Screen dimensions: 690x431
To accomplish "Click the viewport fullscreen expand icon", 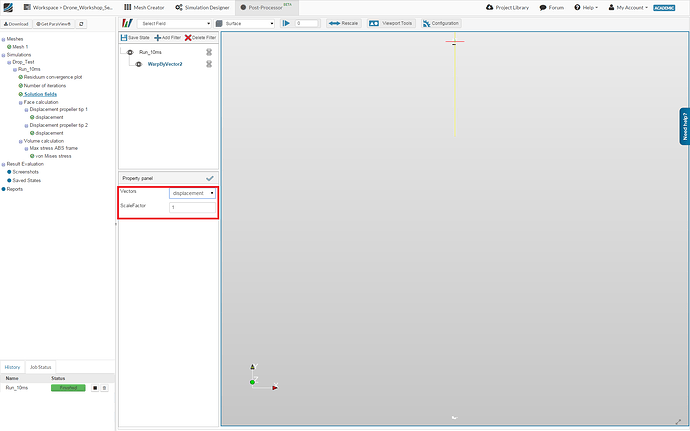I will (x=678, y=421).
